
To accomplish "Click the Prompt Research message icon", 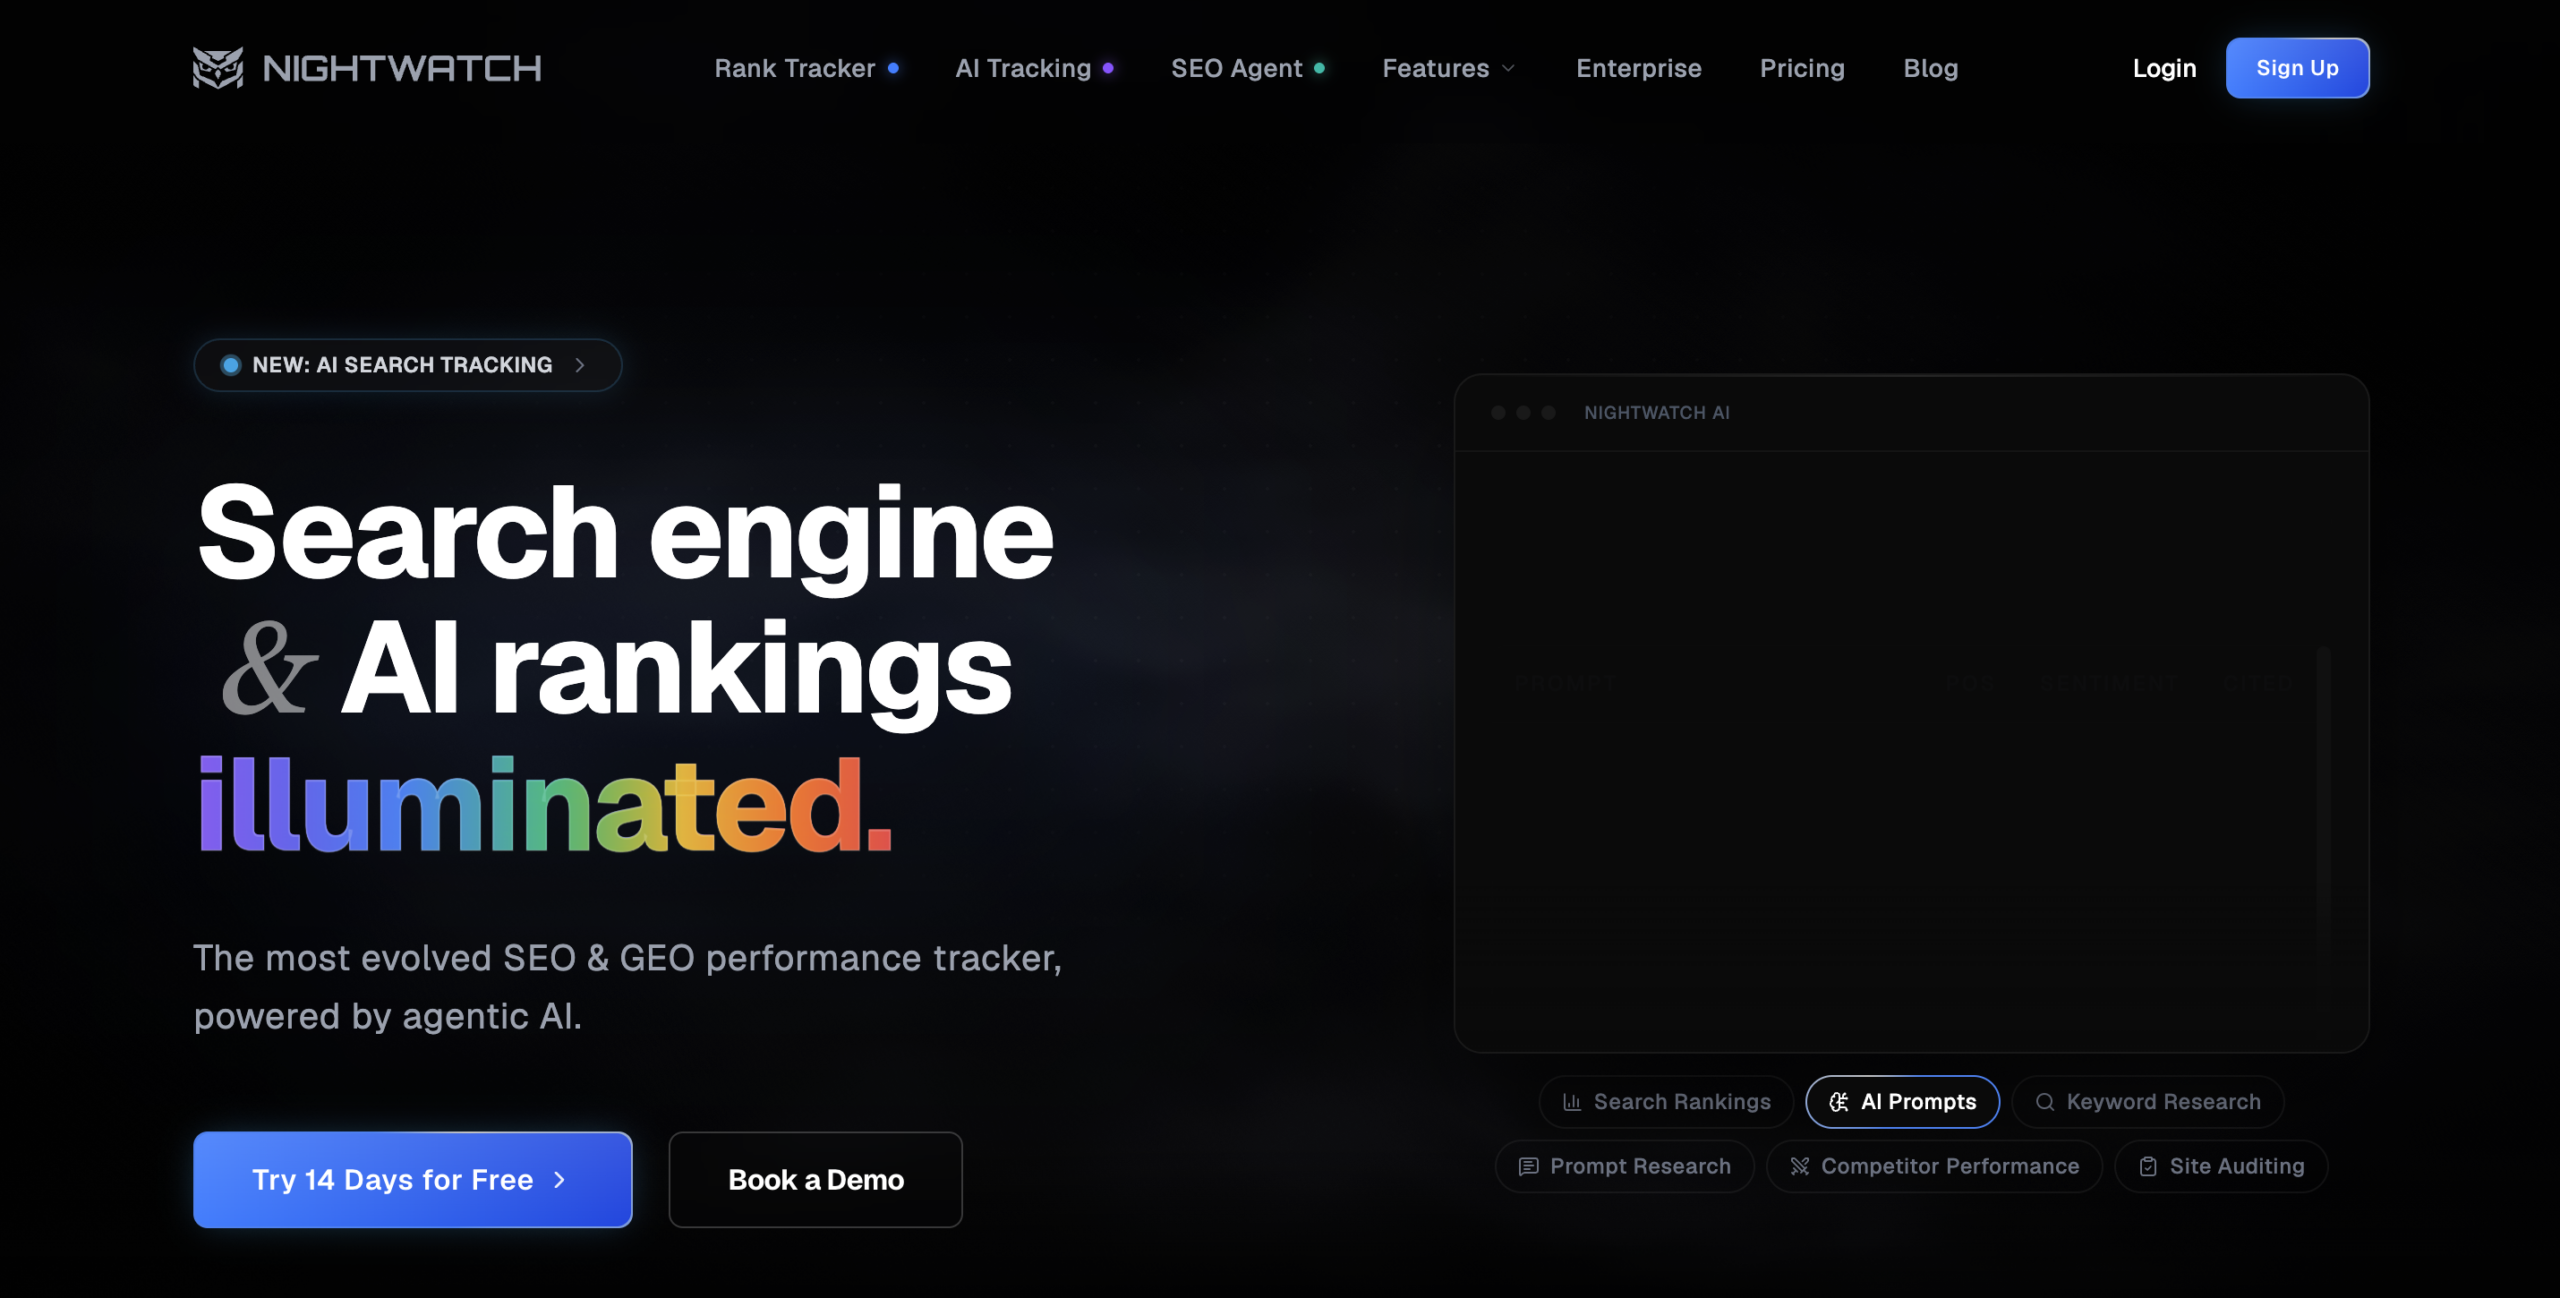I will (x=1528, y=1166).
